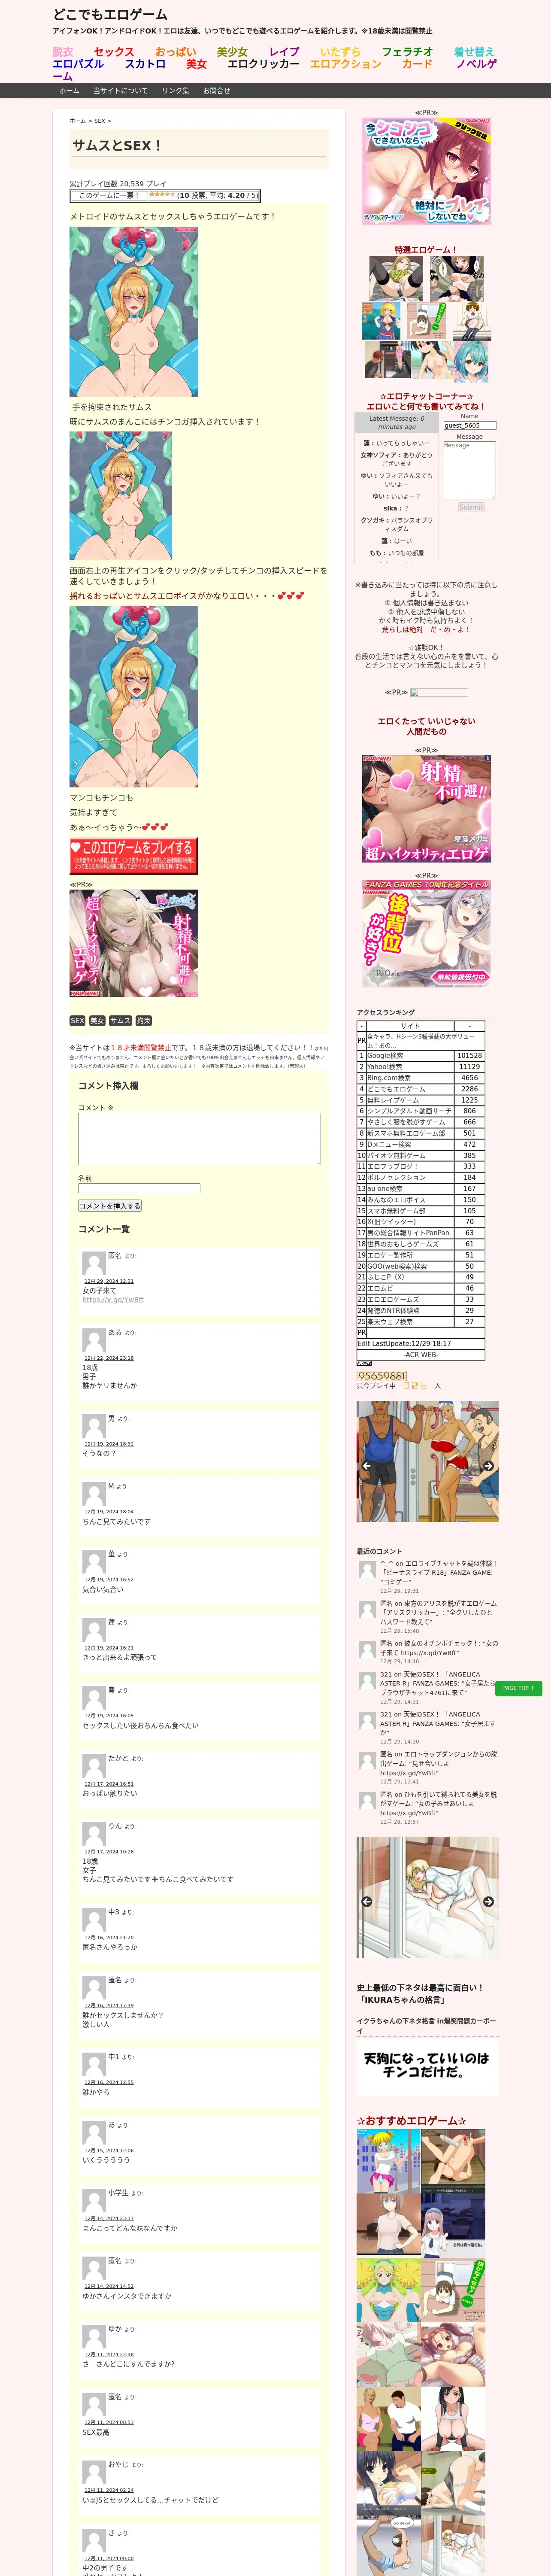Select the 拘束 tag below the article
Screen dimensions: 551x2576
144,1021
